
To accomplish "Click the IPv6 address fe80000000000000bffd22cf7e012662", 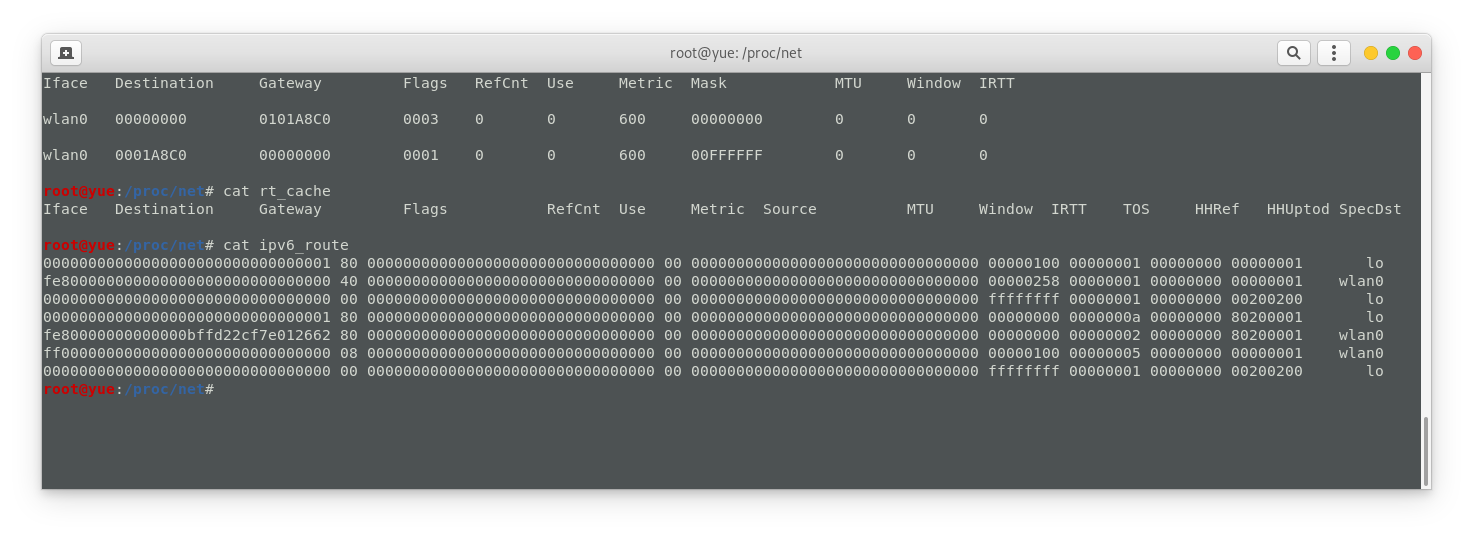I will coord(187,335).
